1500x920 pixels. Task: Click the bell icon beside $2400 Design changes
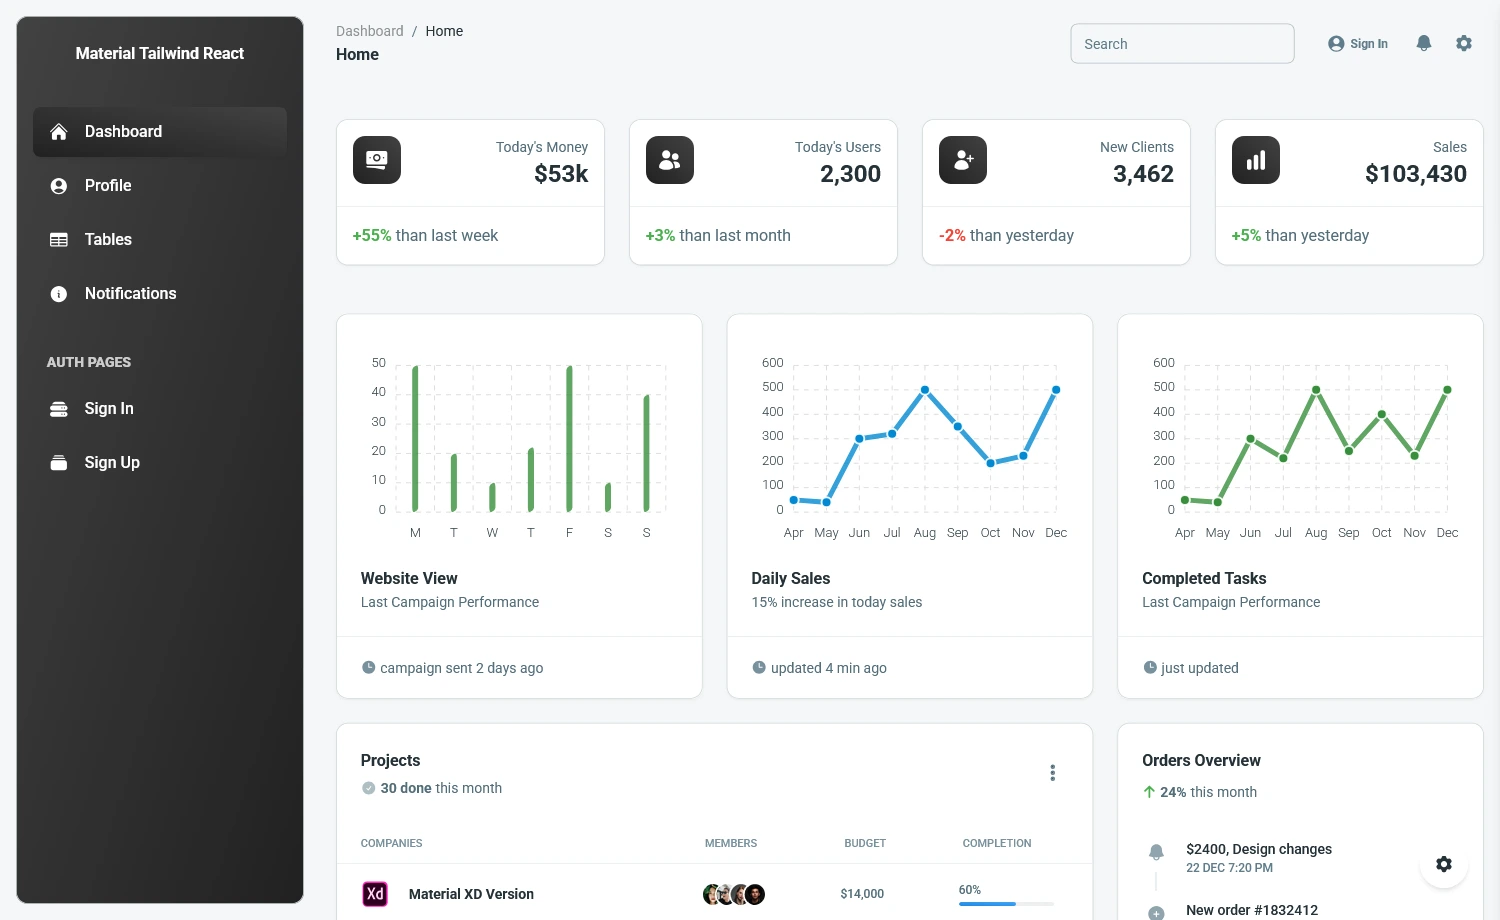[1156, 851]
